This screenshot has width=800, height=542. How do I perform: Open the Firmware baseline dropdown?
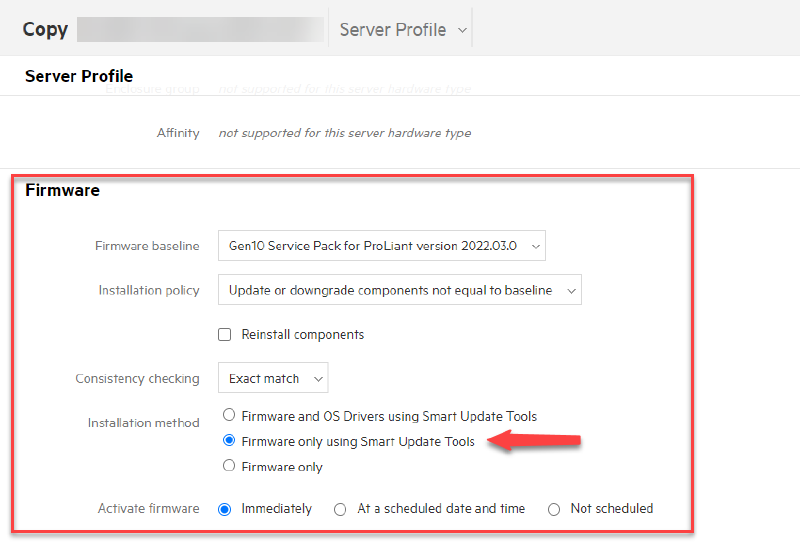[x=381, y=246]
